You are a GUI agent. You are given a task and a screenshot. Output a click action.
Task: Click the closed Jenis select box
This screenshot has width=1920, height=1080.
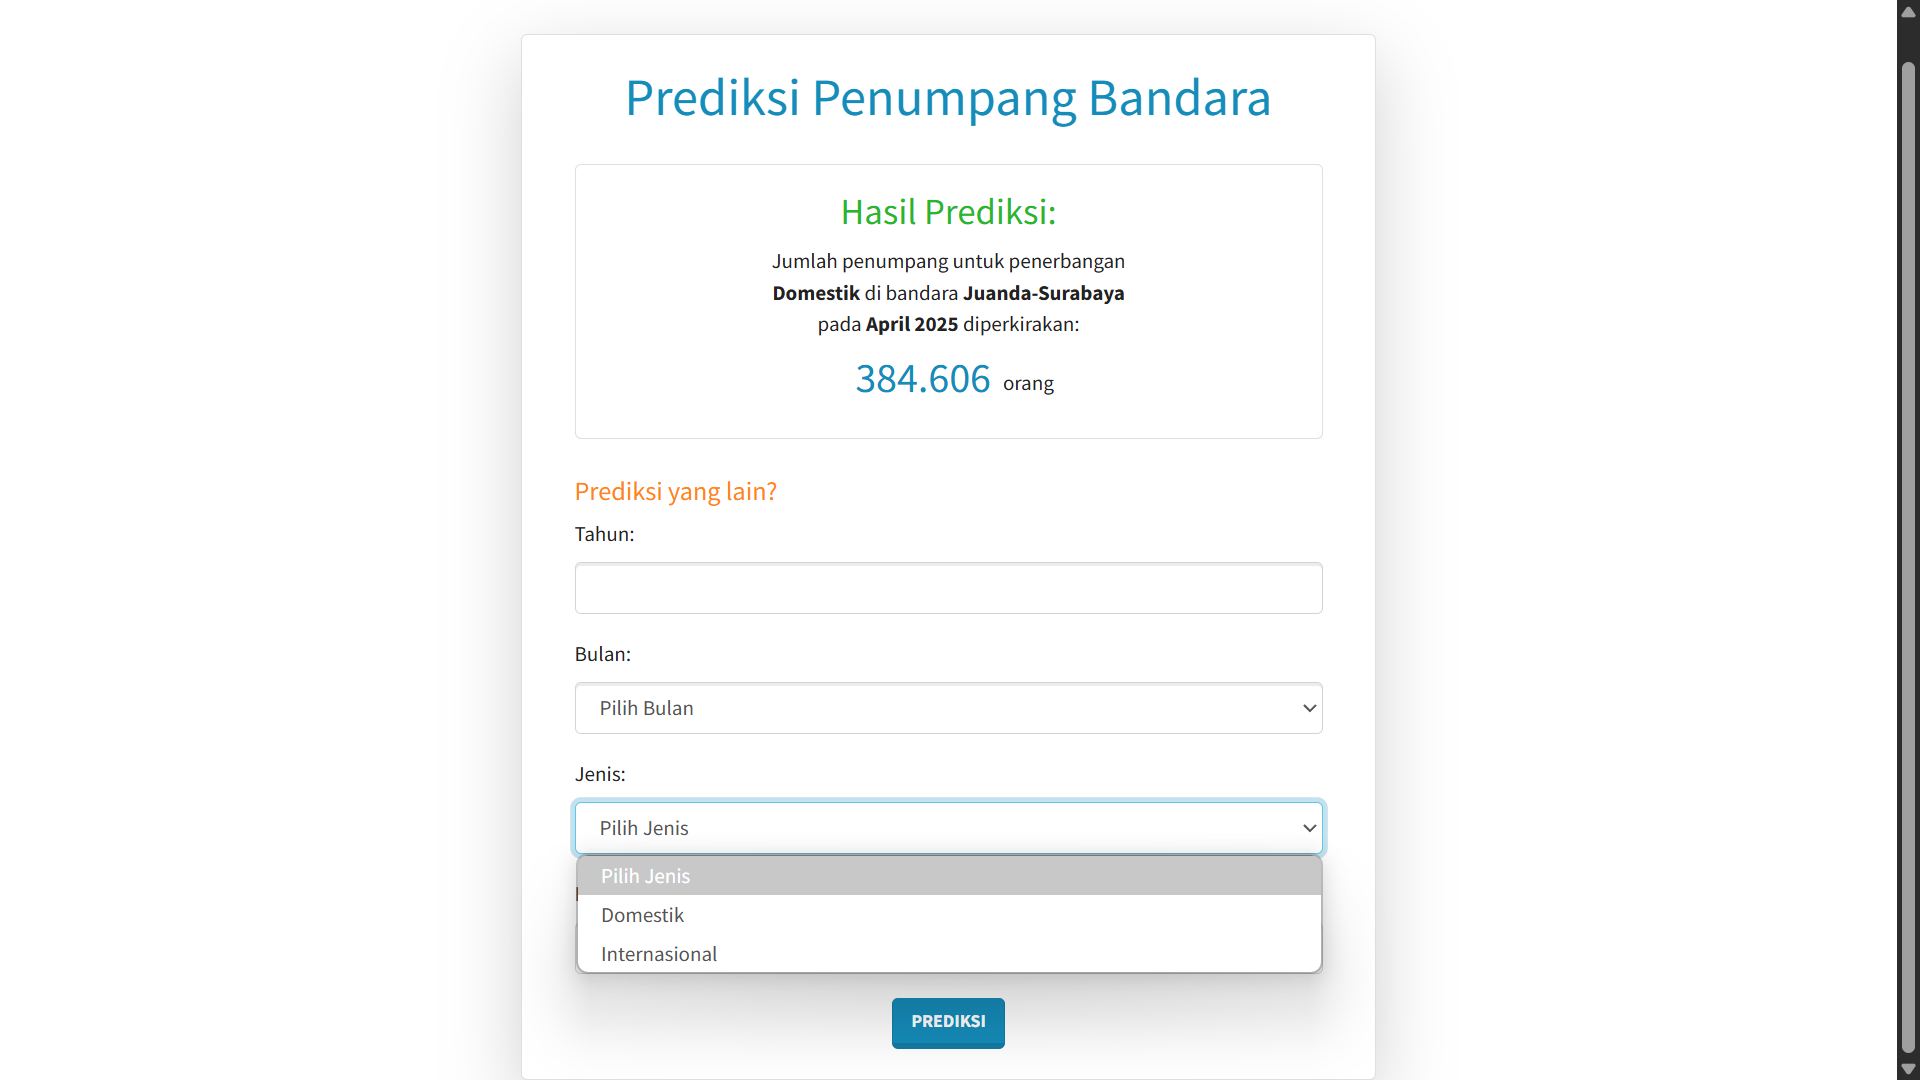pos(947,828)
